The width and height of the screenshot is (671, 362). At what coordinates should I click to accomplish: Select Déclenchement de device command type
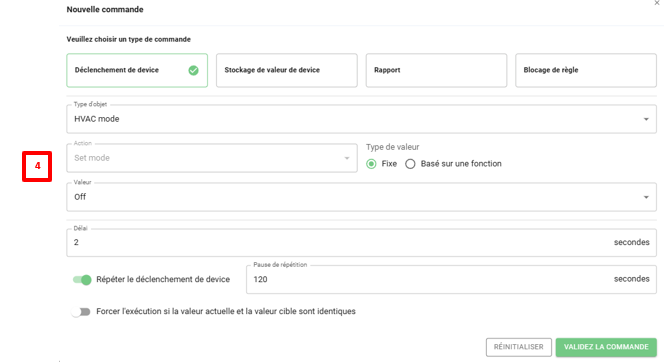(137, 70)
